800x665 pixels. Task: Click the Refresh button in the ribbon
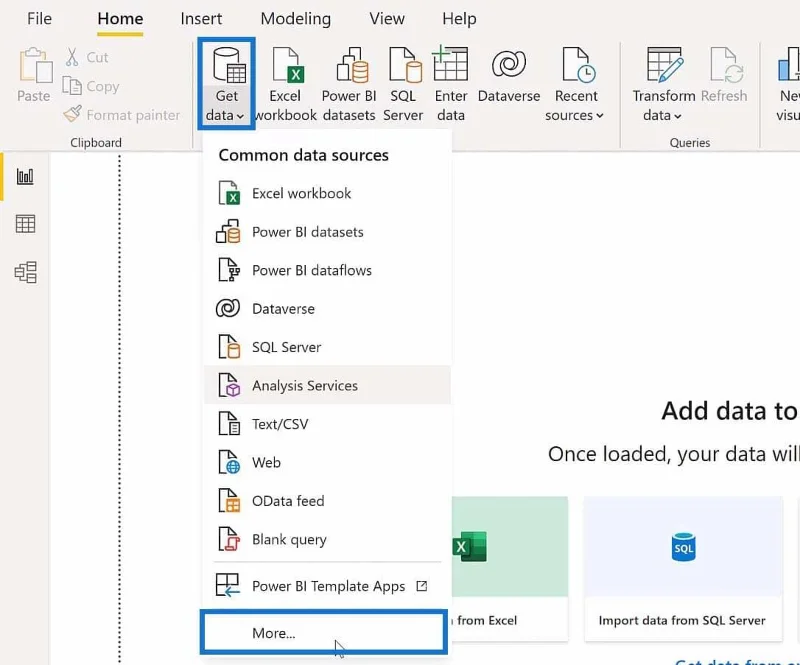click(x=724, y=75)
